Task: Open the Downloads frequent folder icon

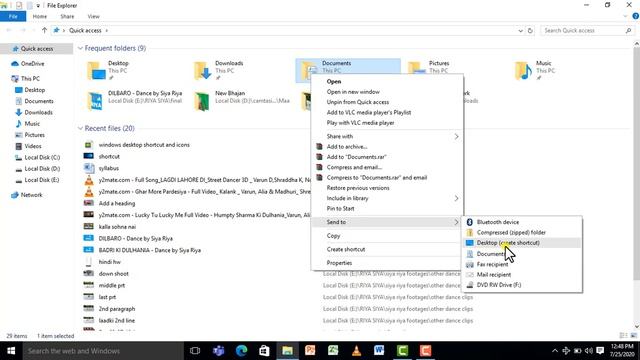Action: pyautogui.click(x=203, y=71)
